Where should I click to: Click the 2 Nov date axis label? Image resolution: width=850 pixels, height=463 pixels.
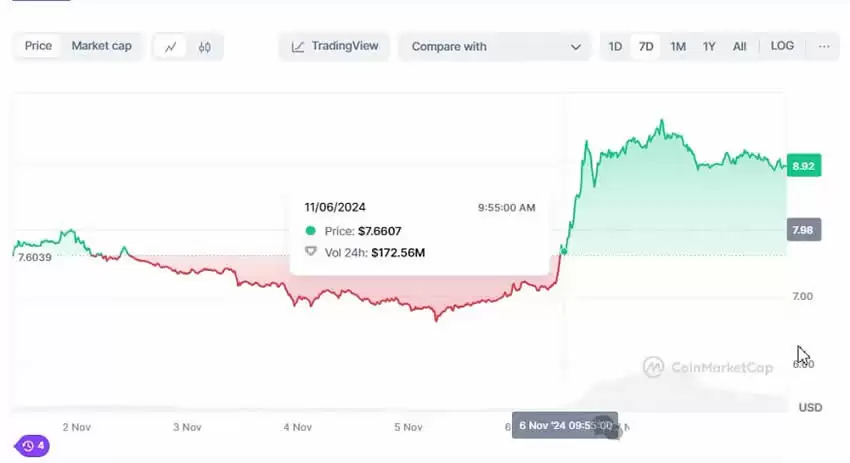tap(76, 427)
